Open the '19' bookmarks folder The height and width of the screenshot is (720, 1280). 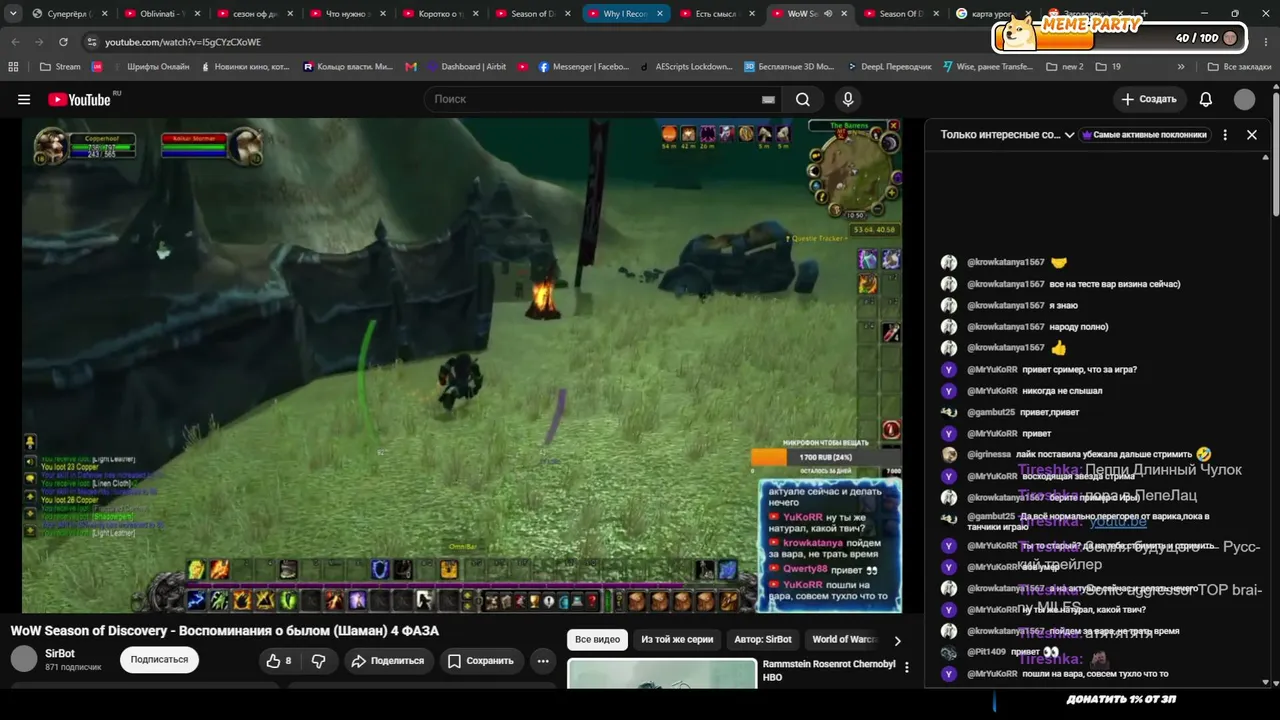[1108, 67]
